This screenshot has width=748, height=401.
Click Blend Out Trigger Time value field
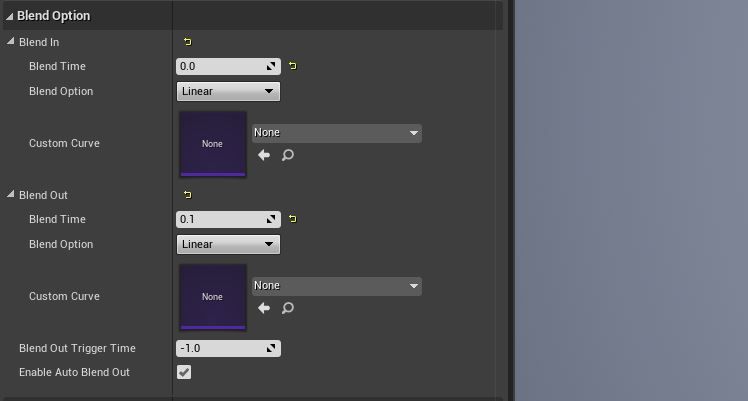[229, 349]
